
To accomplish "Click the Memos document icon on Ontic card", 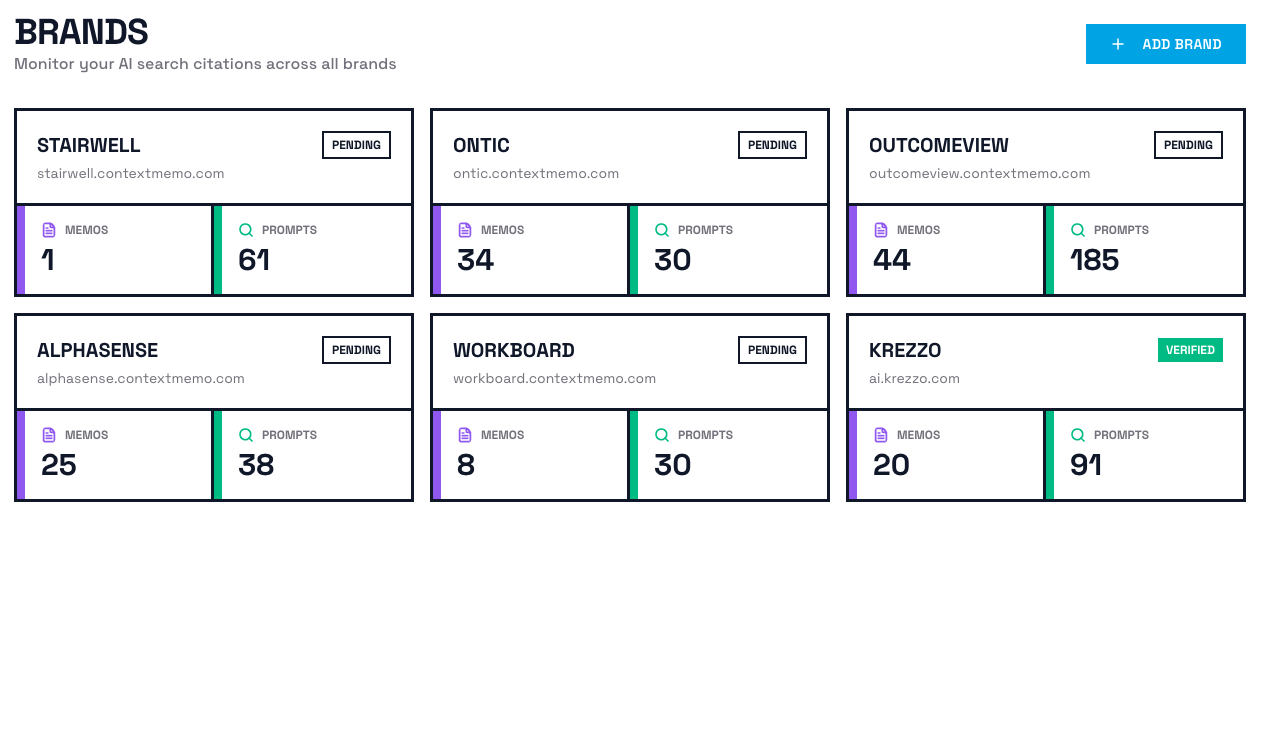I will point(464,230).
